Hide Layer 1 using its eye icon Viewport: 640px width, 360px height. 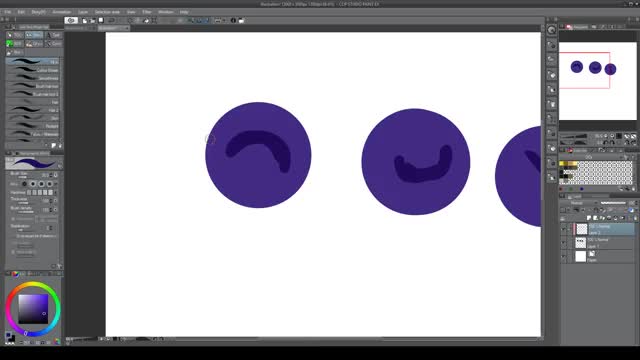[x=564, y=243]
